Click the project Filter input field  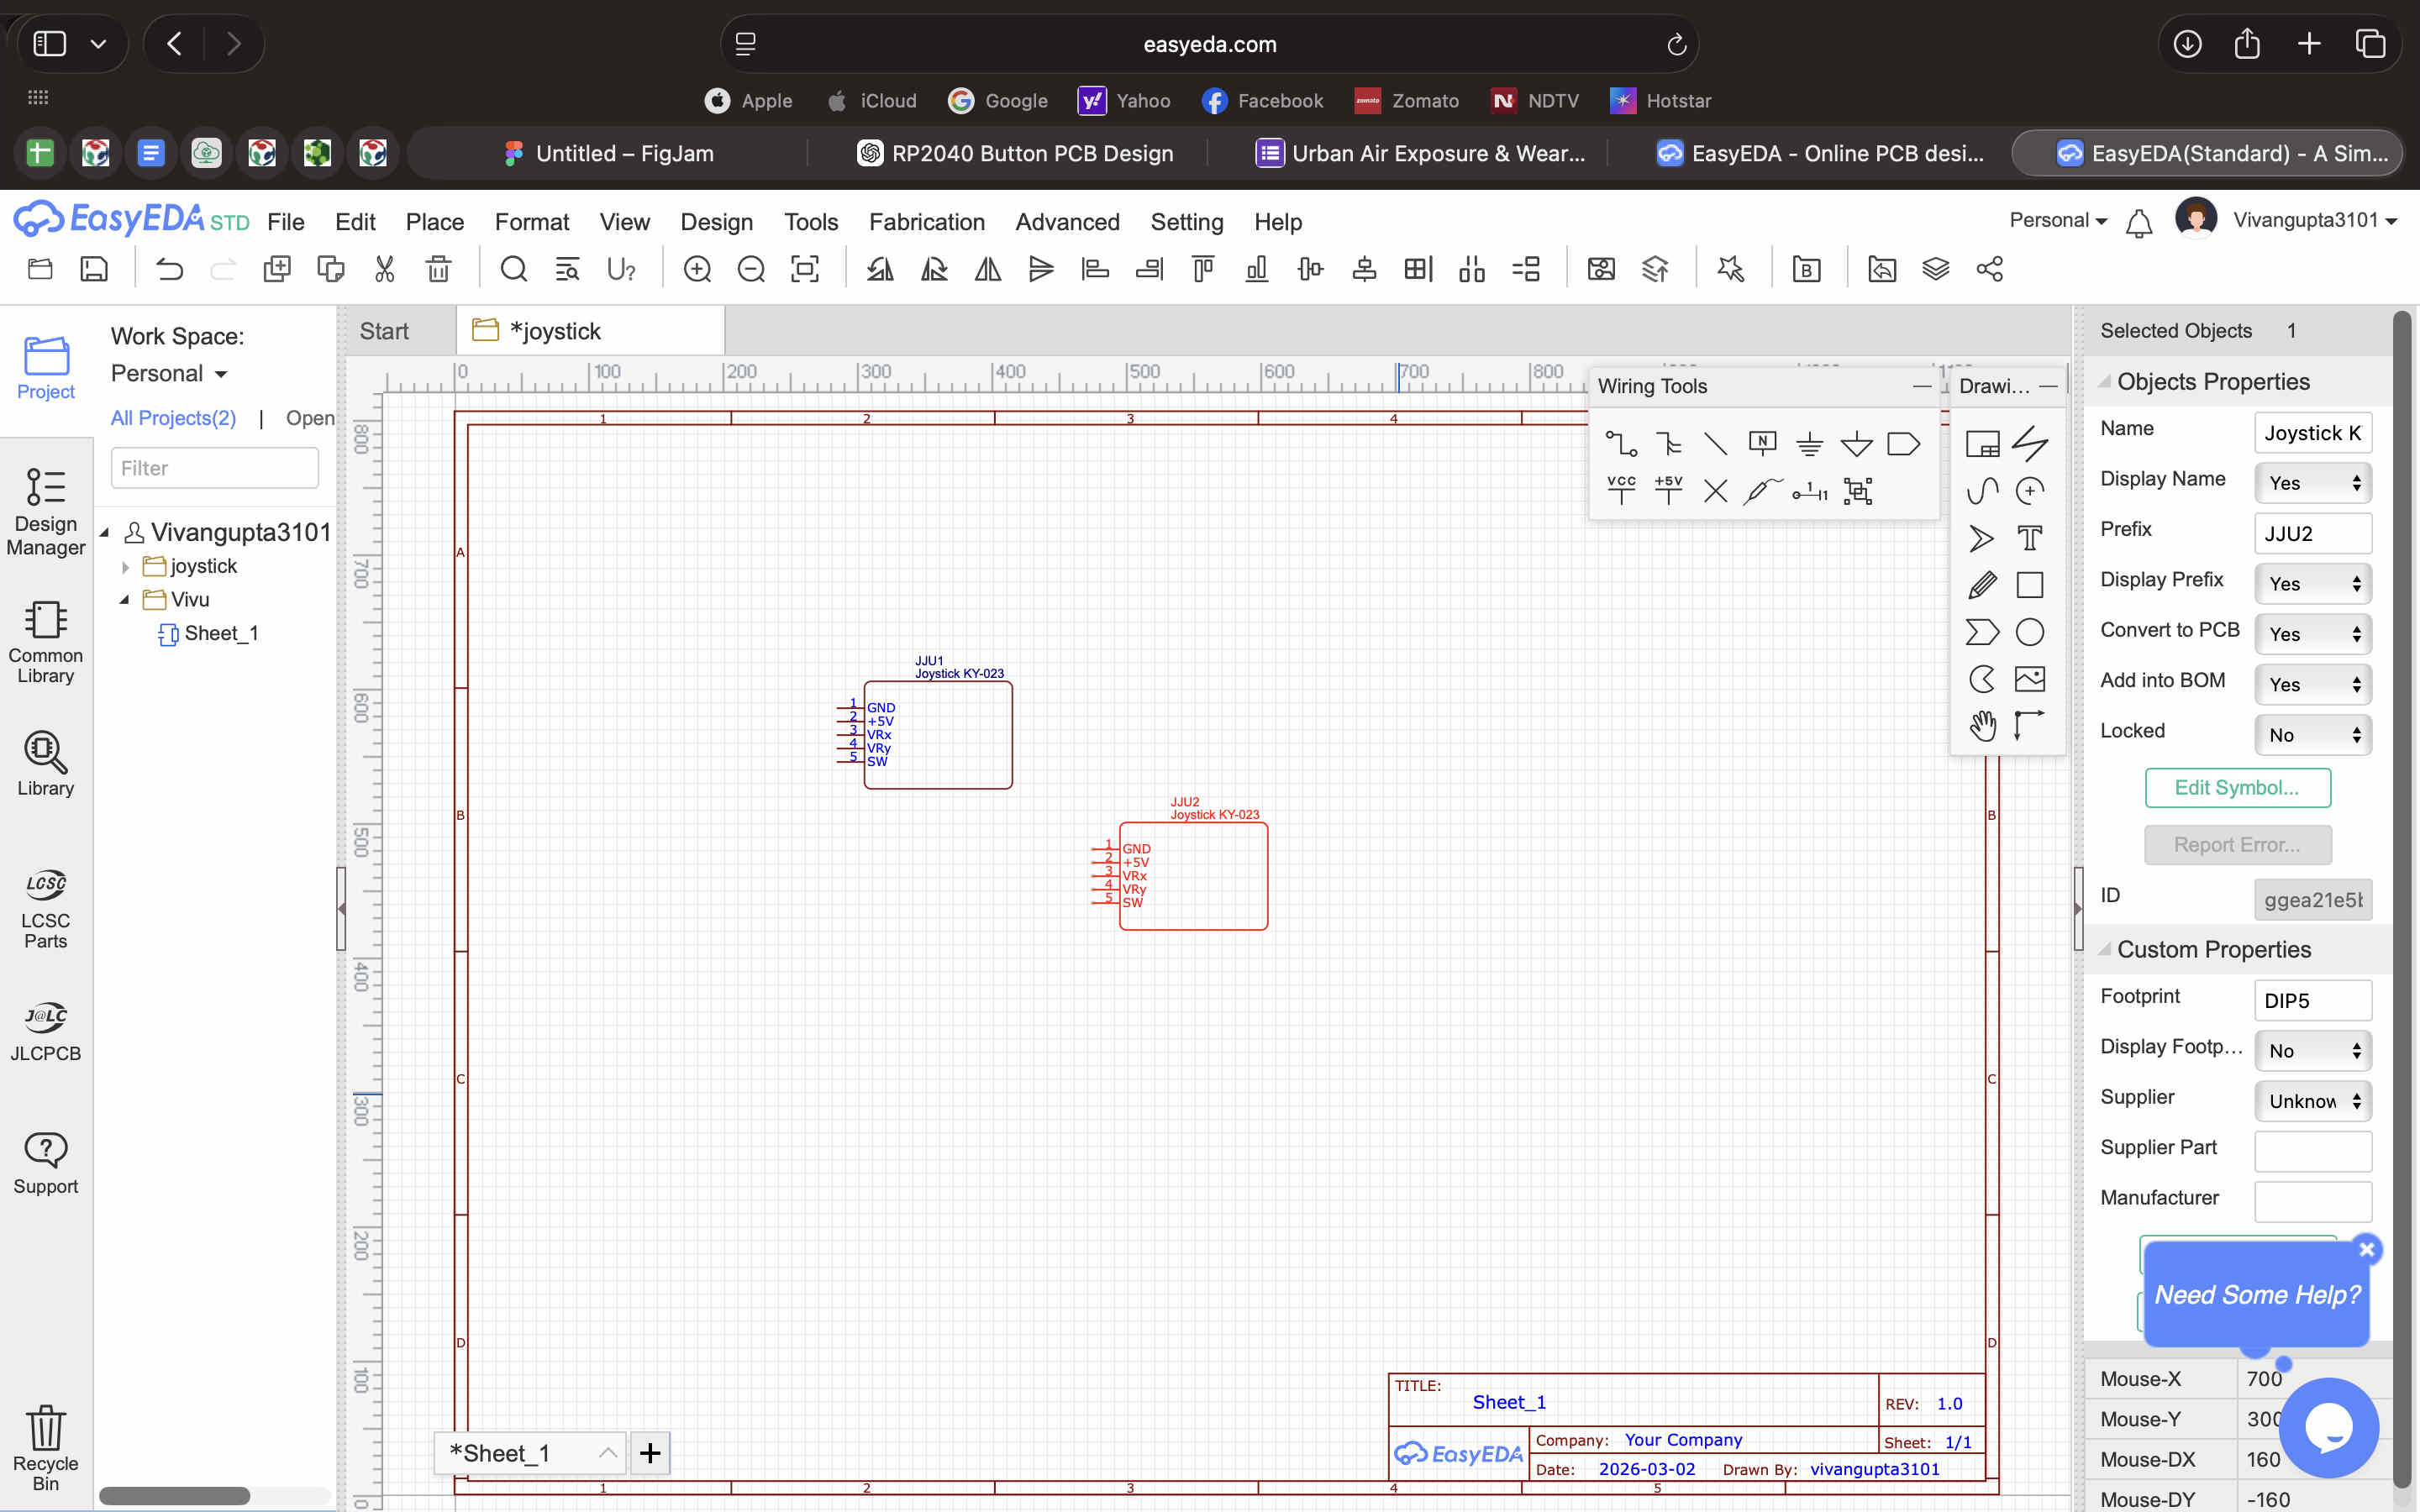click(x=214, y=468)
